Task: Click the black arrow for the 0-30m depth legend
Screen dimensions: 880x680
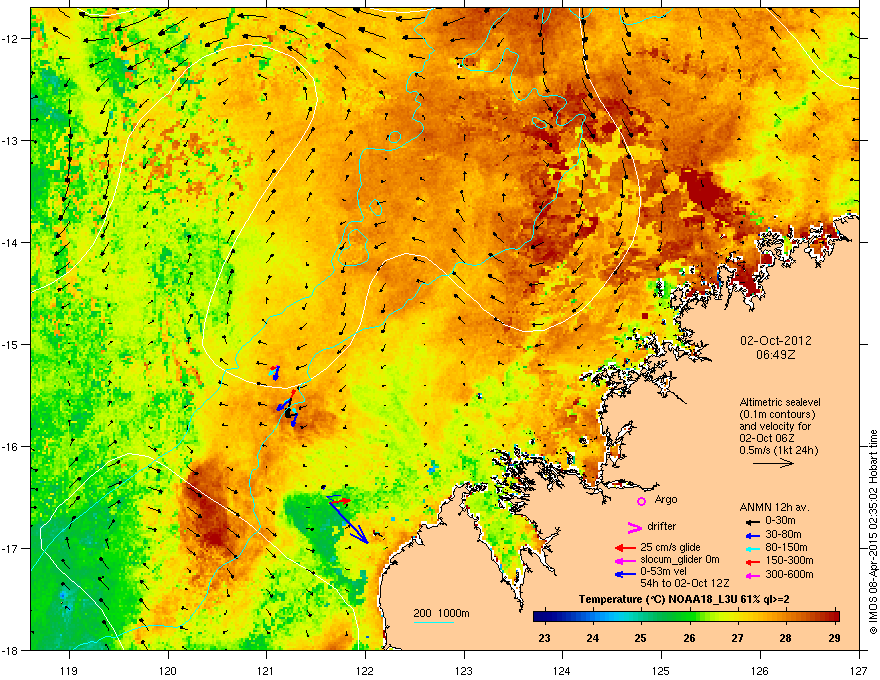Action: (x=753, y=521)
